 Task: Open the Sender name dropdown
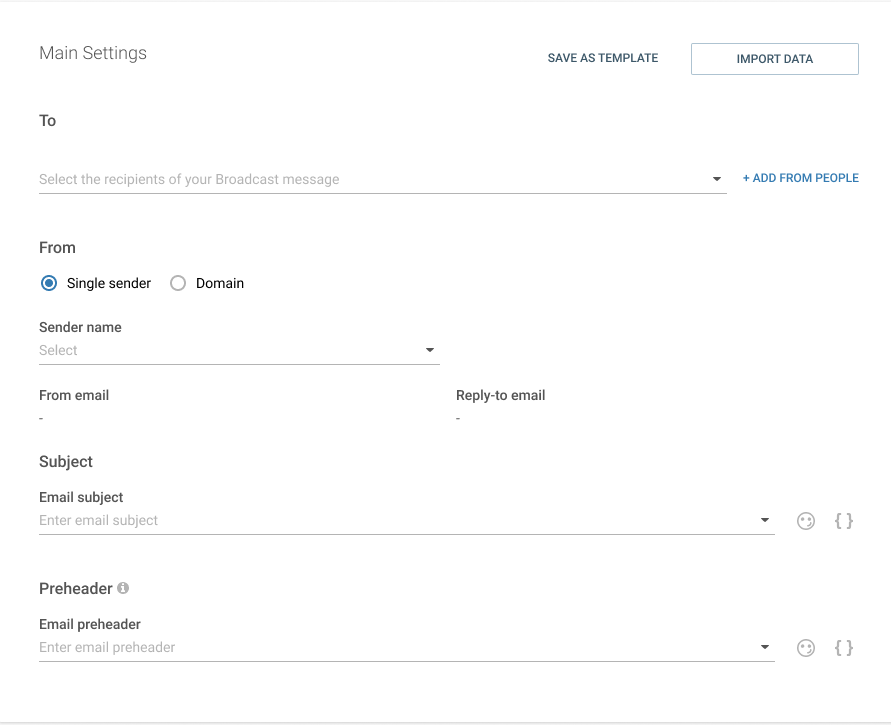point(430,350)
